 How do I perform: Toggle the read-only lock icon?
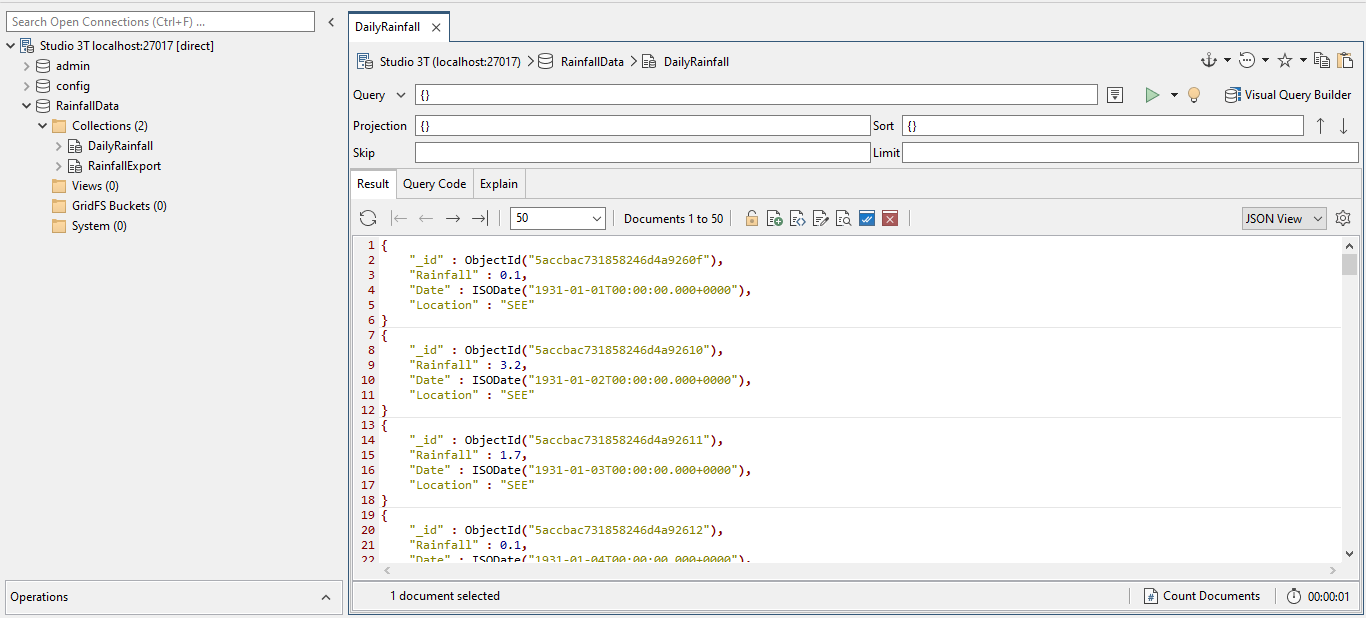752,218
